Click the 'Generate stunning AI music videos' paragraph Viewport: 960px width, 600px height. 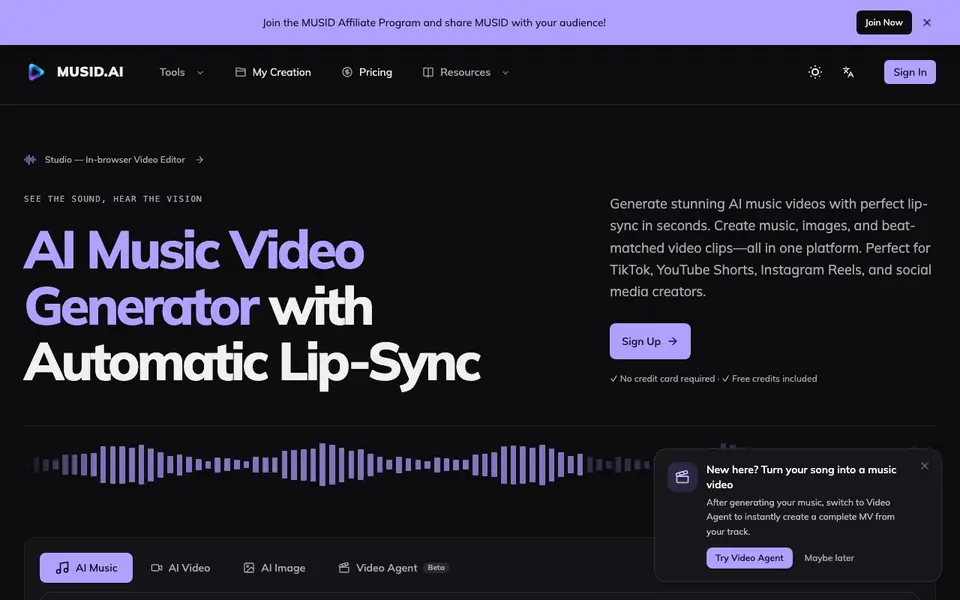[x=770, y=248]
